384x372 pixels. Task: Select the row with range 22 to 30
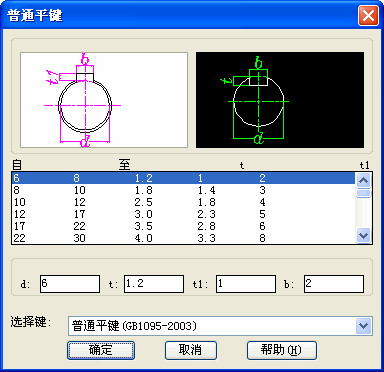click(184, 238)
